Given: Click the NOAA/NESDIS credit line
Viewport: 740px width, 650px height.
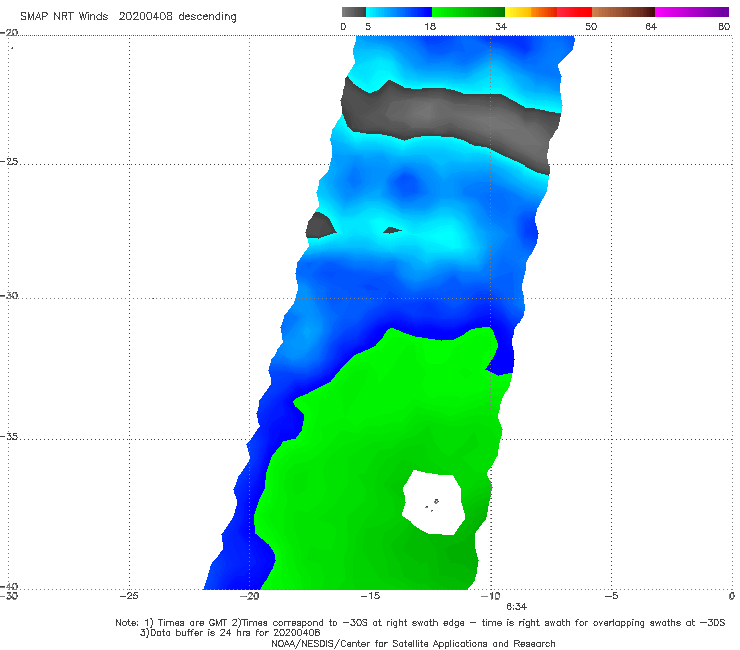Looking at the screenshot, I should pos(413,644).
